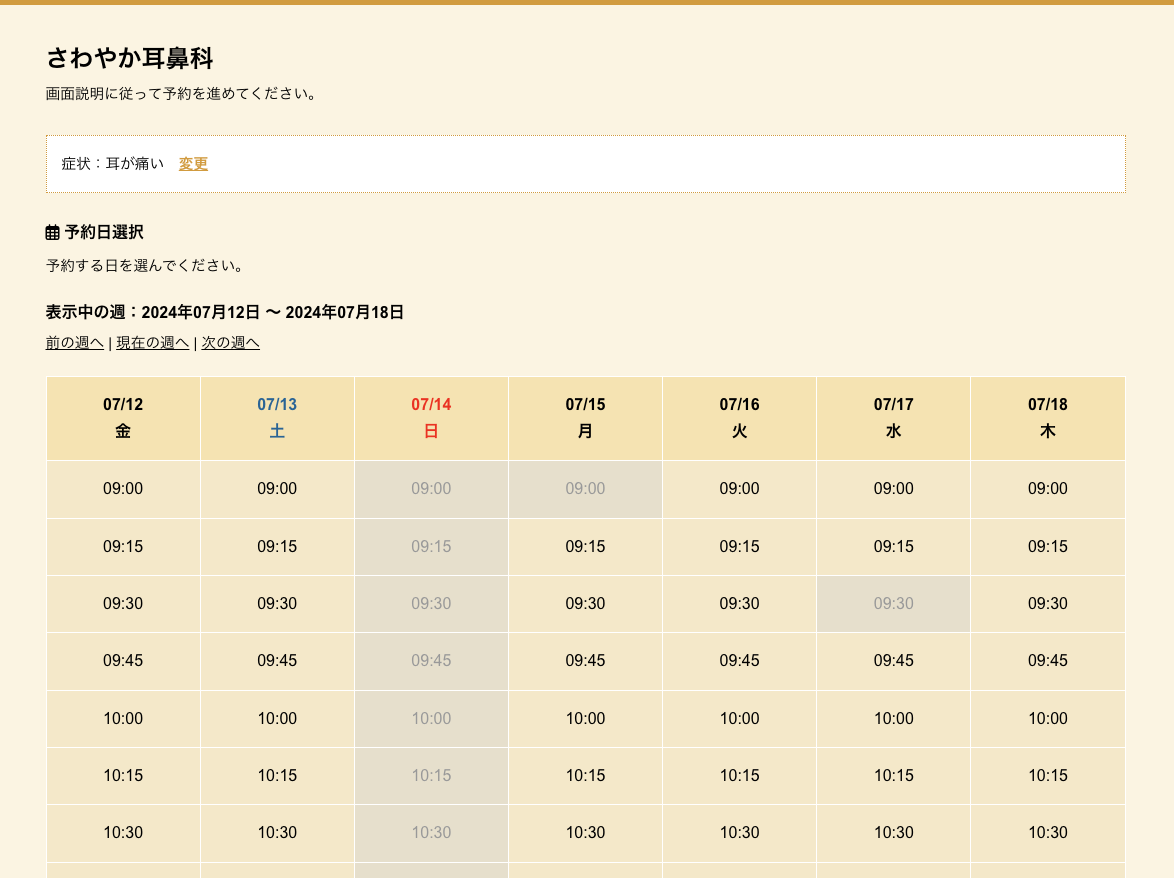1174x878 pixels.
Task: Pick 09:15 on 07/18
Action: 1047,546
